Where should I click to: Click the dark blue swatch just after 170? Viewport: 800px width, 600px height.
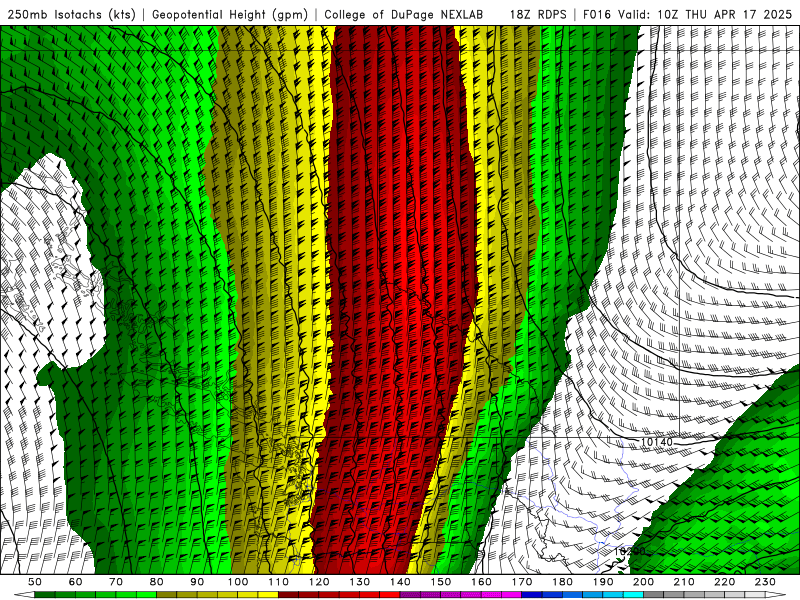pos(532,595)
